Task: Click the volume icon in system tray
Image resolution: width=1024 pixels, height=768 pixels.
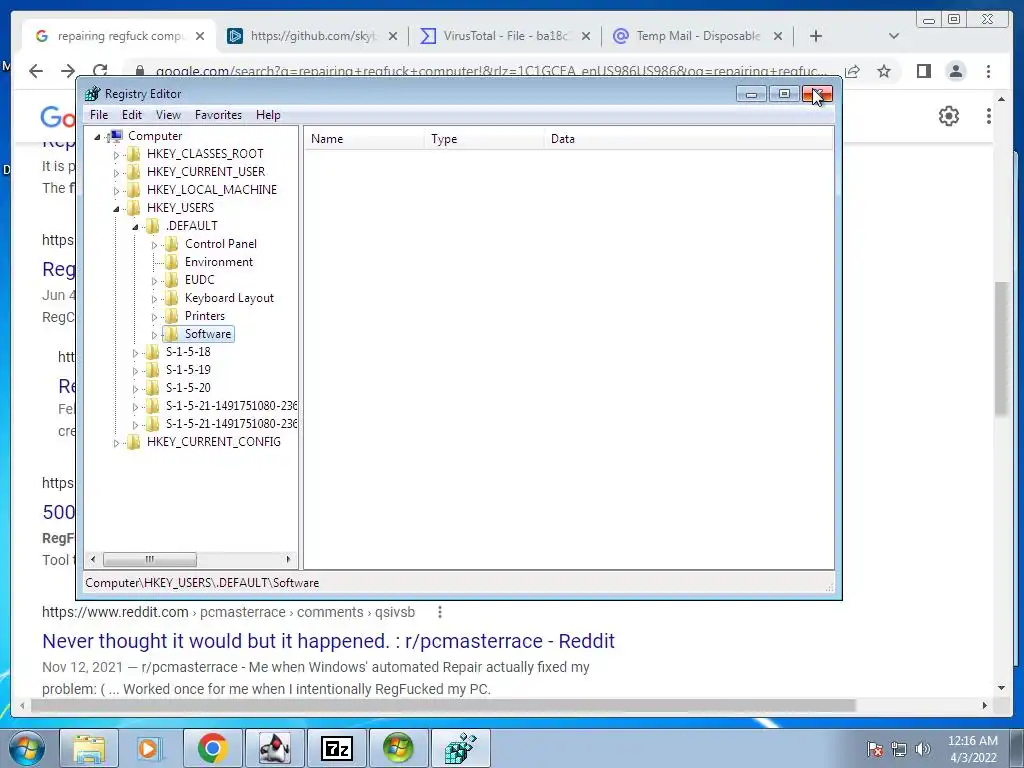Action: [x=923, y=749]
